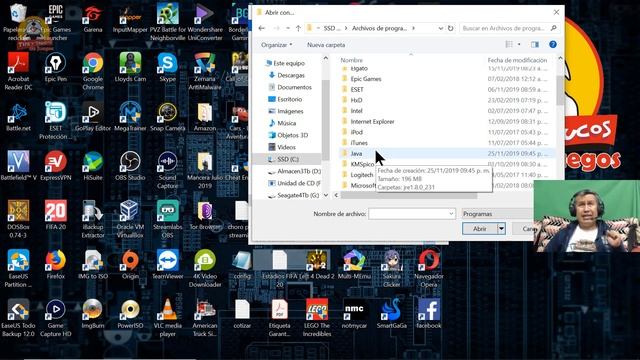Launch Google Chrome from the desktop
This screenshot has height=360, width=640.
click(x=93, y=71)
